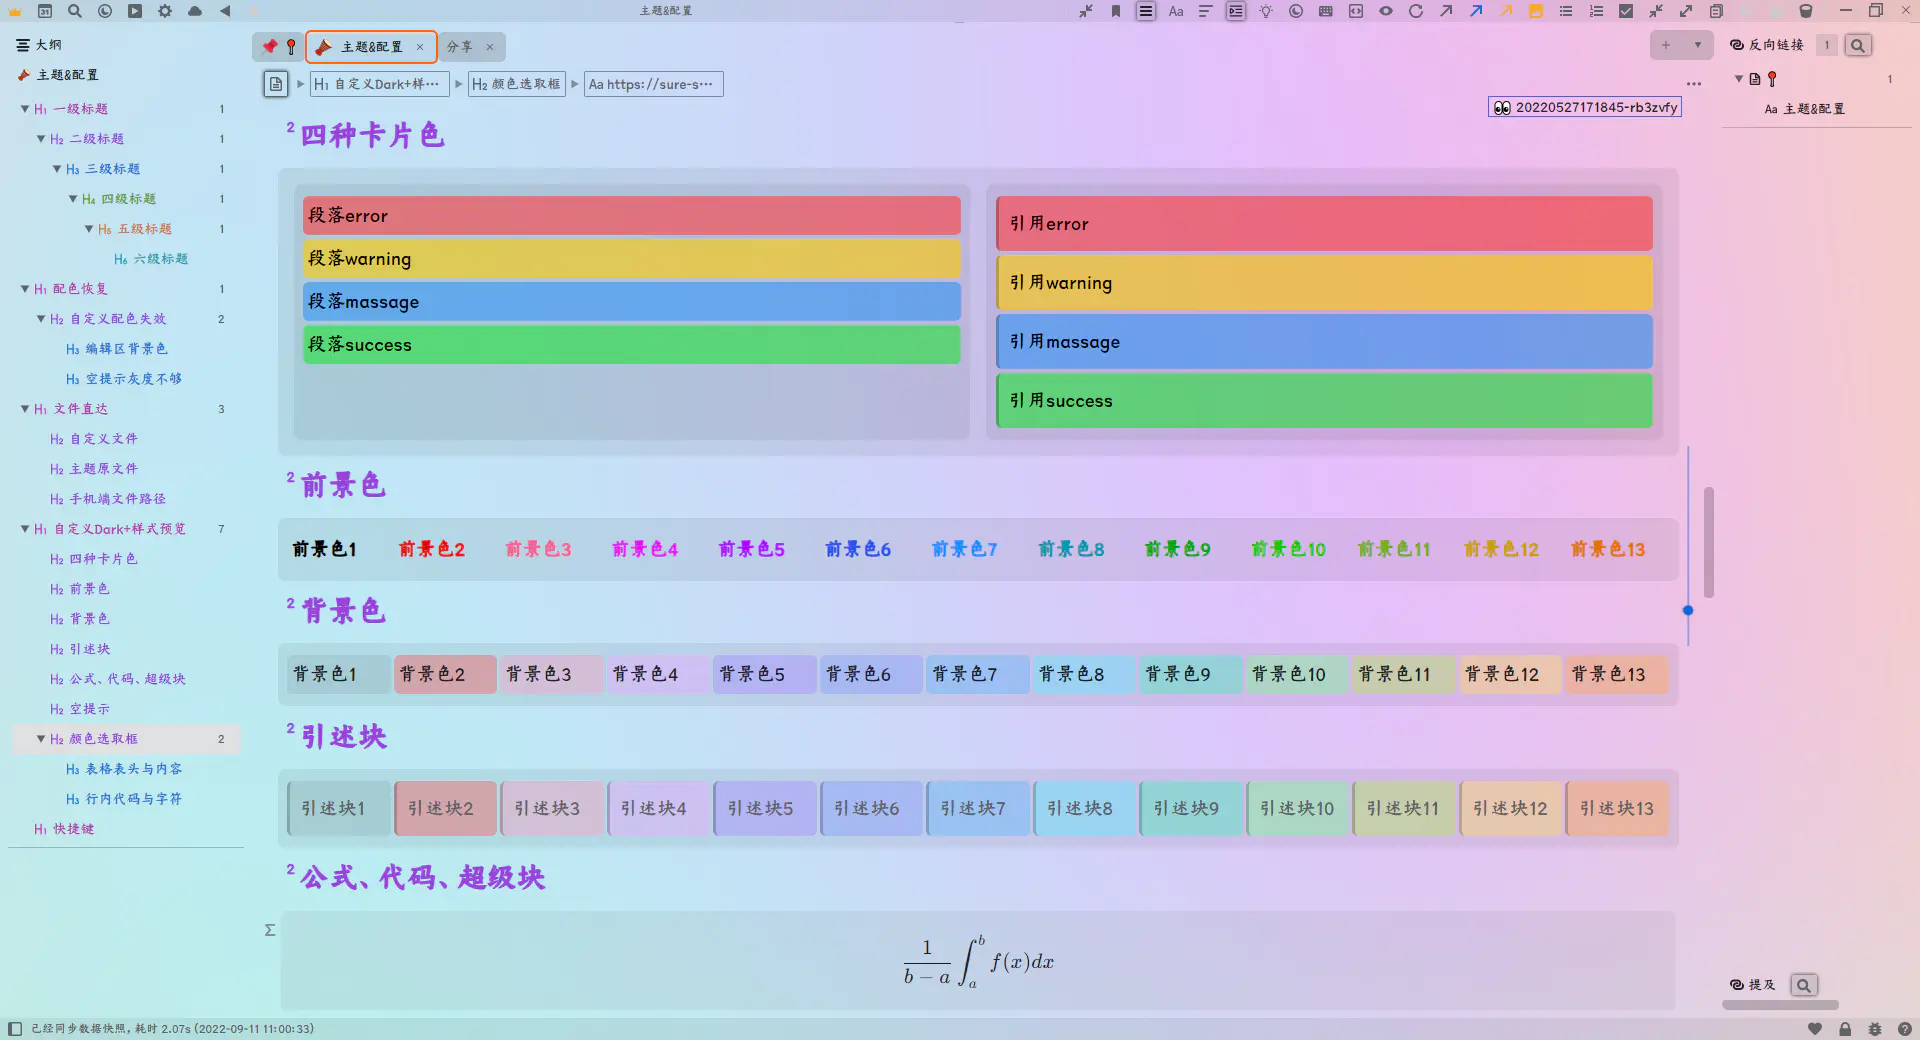Toggle the checkmark task list icon
Viewport: 1920px width, 1040px height.
1626,11
